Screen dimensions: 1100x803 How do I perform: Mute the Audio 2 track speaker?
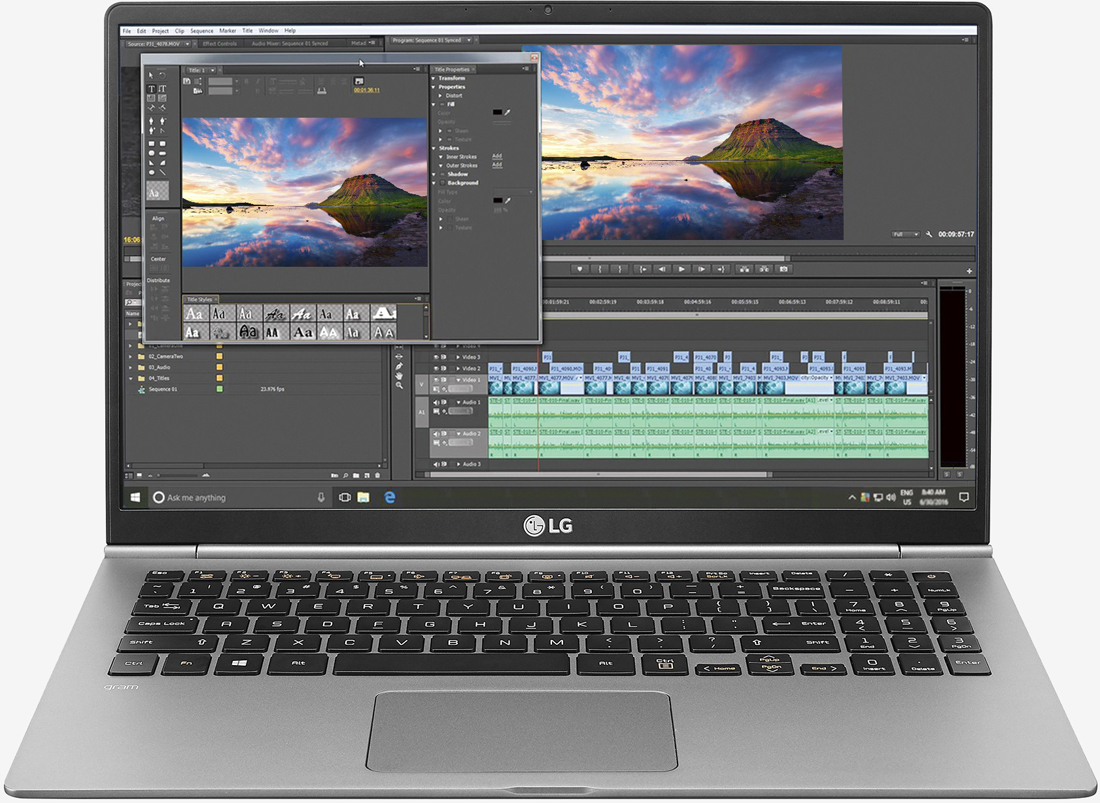(x=436, y=434)
